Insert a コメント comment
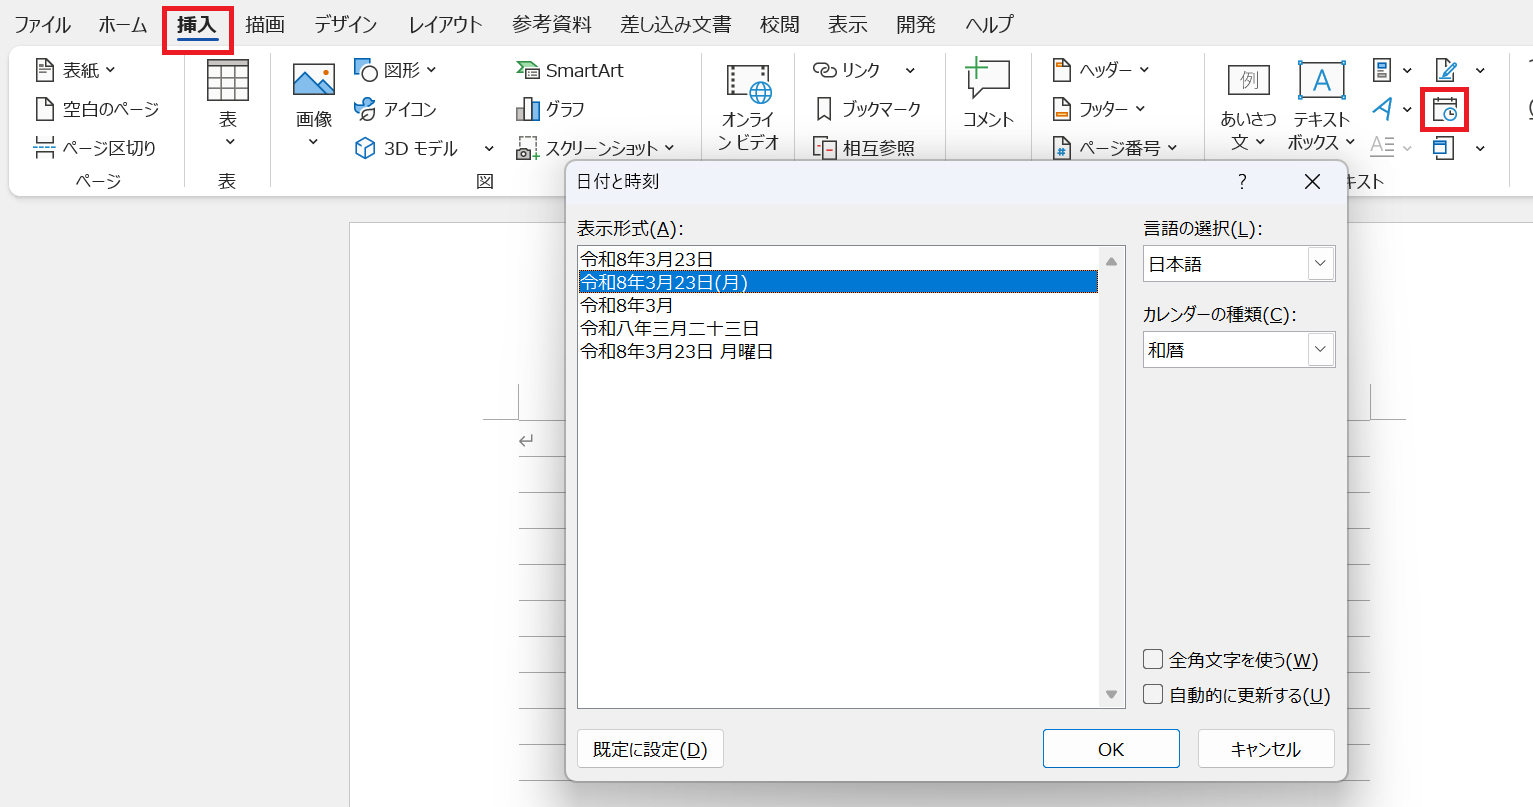The width and height of the screenshot is (1533, 807). pos(988,94)
